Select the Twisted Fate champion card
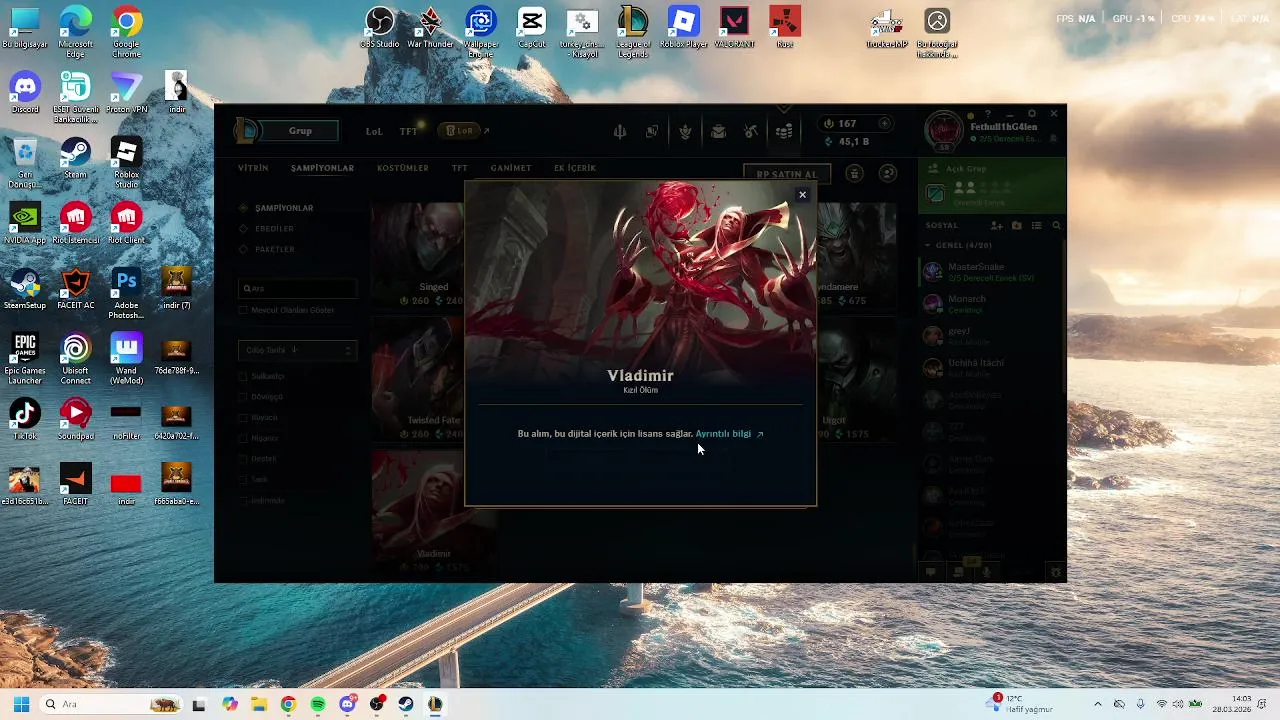Image resolution: width=1280 pixels, height=720 pixels. (418, 380)
